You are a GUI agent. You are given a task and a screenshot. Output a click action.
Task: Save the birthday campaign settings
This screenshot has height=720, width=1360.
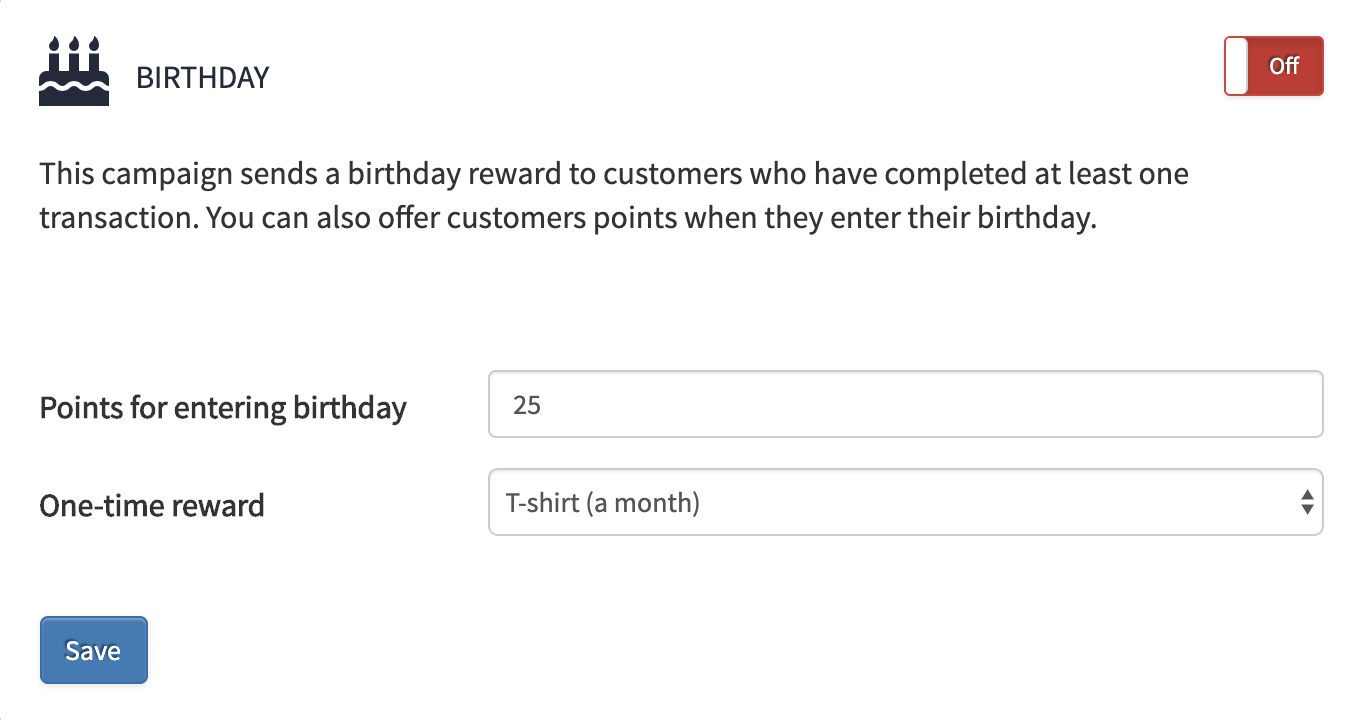click(x=94, y=650)
